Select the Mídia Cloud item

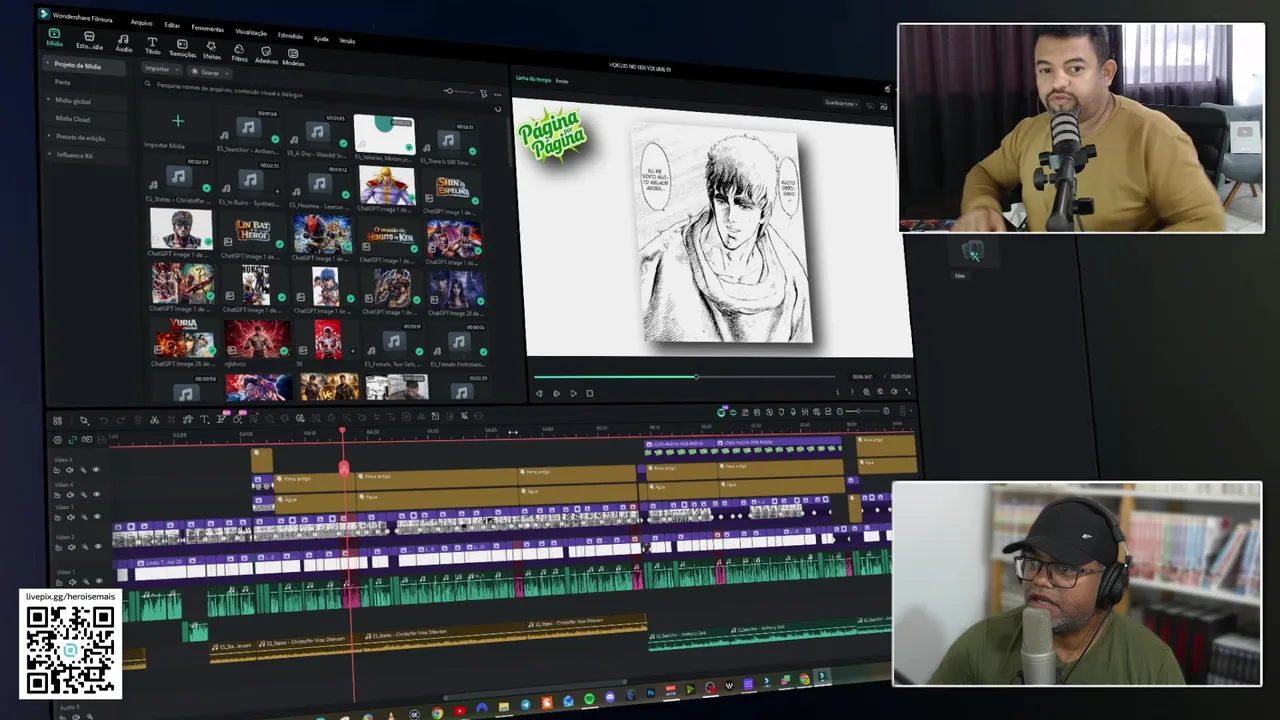tap(72, 119)
